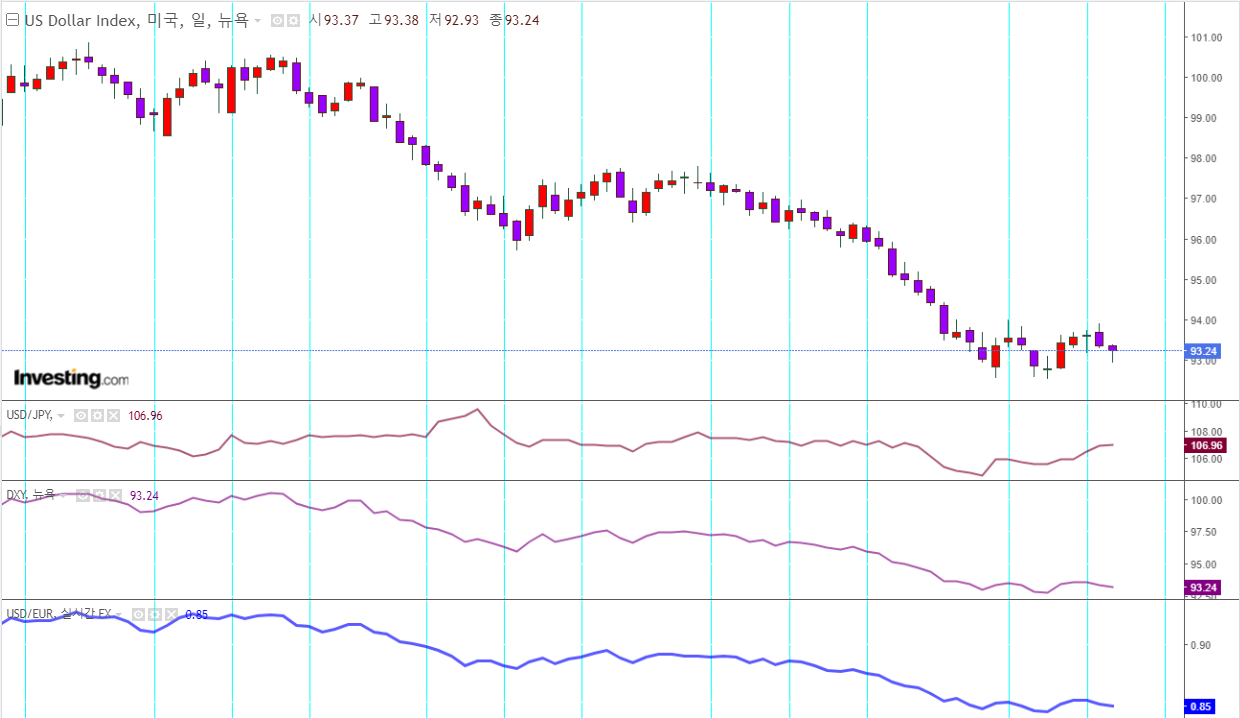Click the DXY pane label
This screenshot has height=718, width=1240.
click(x=30, y=496)
